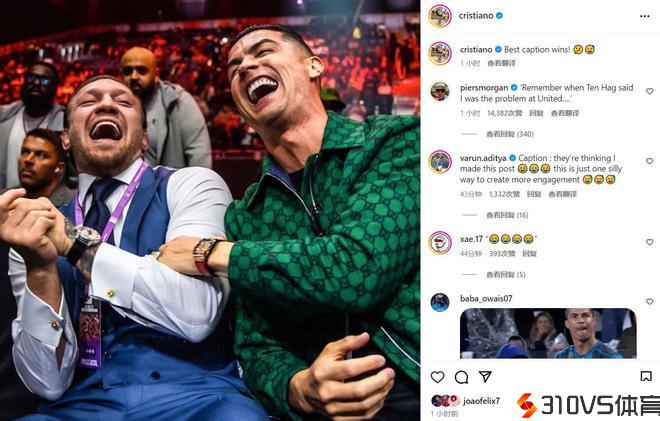The height and width of the screenshot is (421, 660).
Task: Open piersmorgan's profile avatar
Action: [x=440, y=91]
